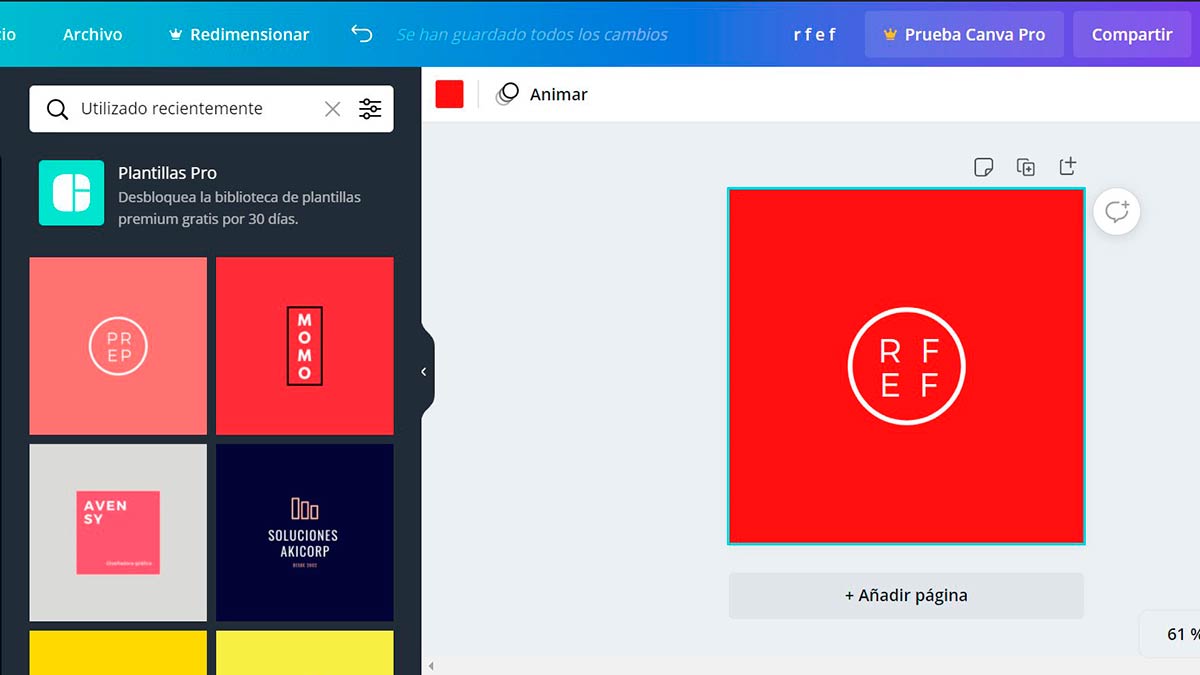Clear the search field with X
Viewport: 1200px width, 675px height.
332,109
